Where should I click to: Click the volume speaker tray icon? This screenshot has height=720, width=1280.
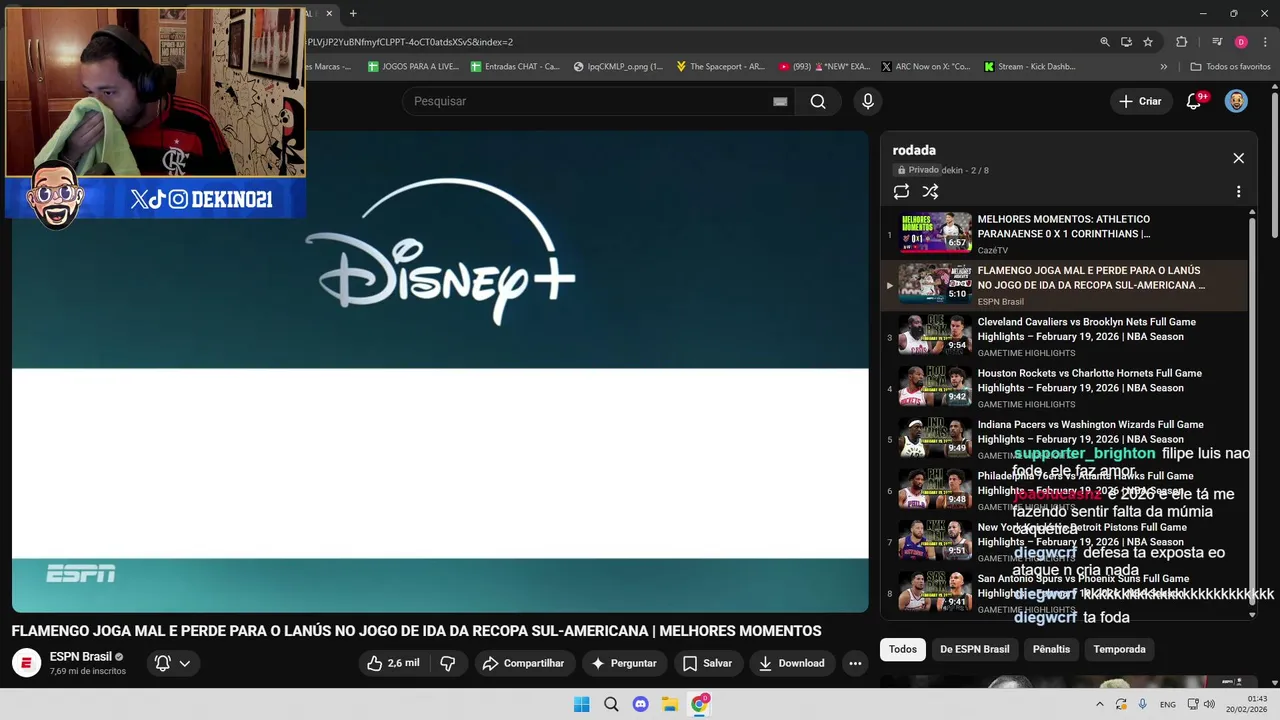1209,704
